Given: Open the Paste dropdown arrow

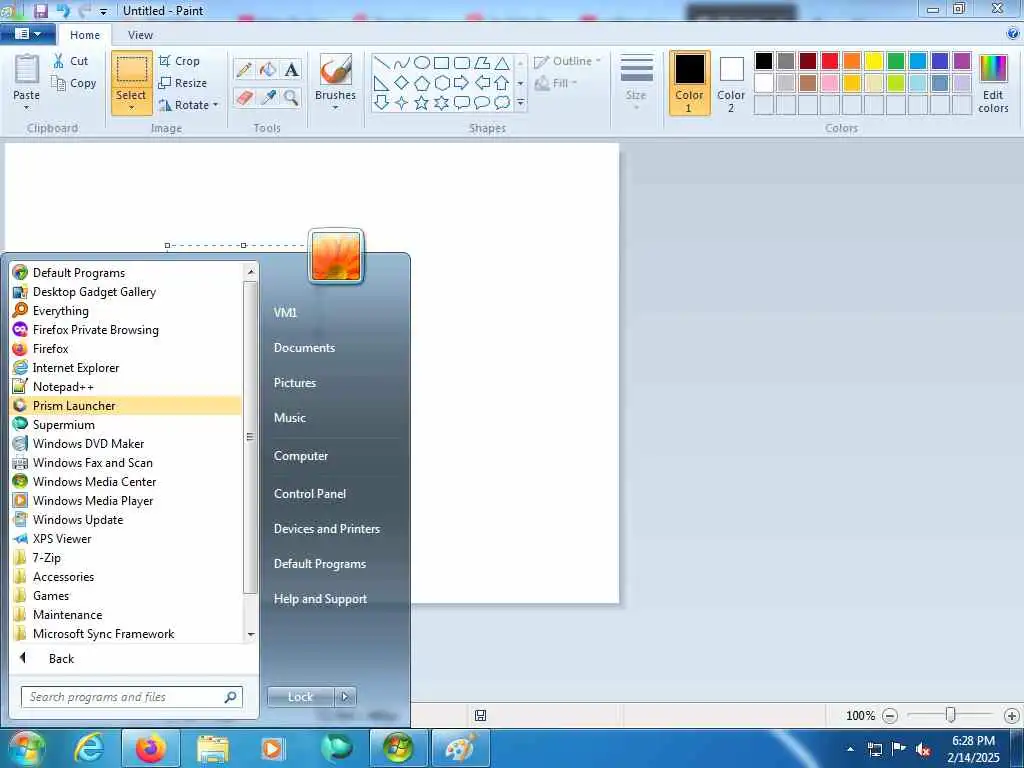Looking at the screenshot, I should (x=27, y=108).
